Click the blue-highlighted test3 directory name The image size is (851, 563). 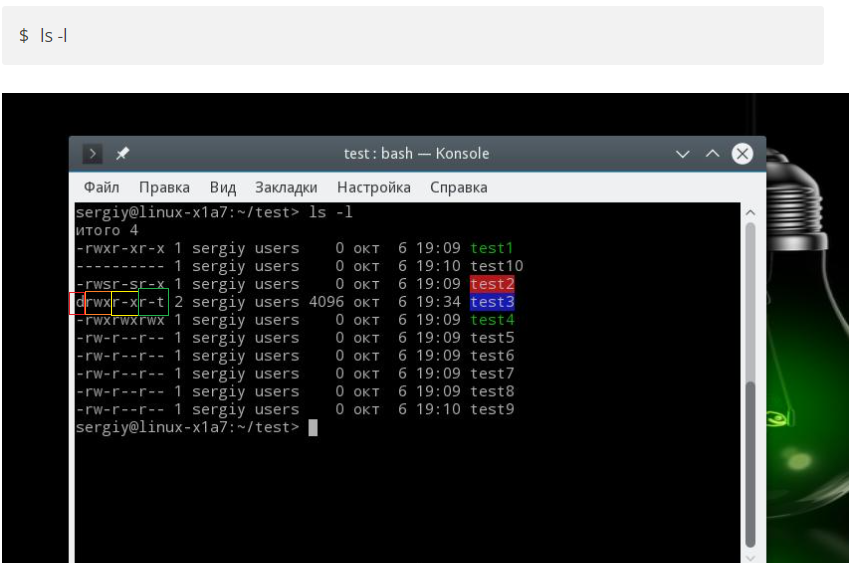point(492,302)
